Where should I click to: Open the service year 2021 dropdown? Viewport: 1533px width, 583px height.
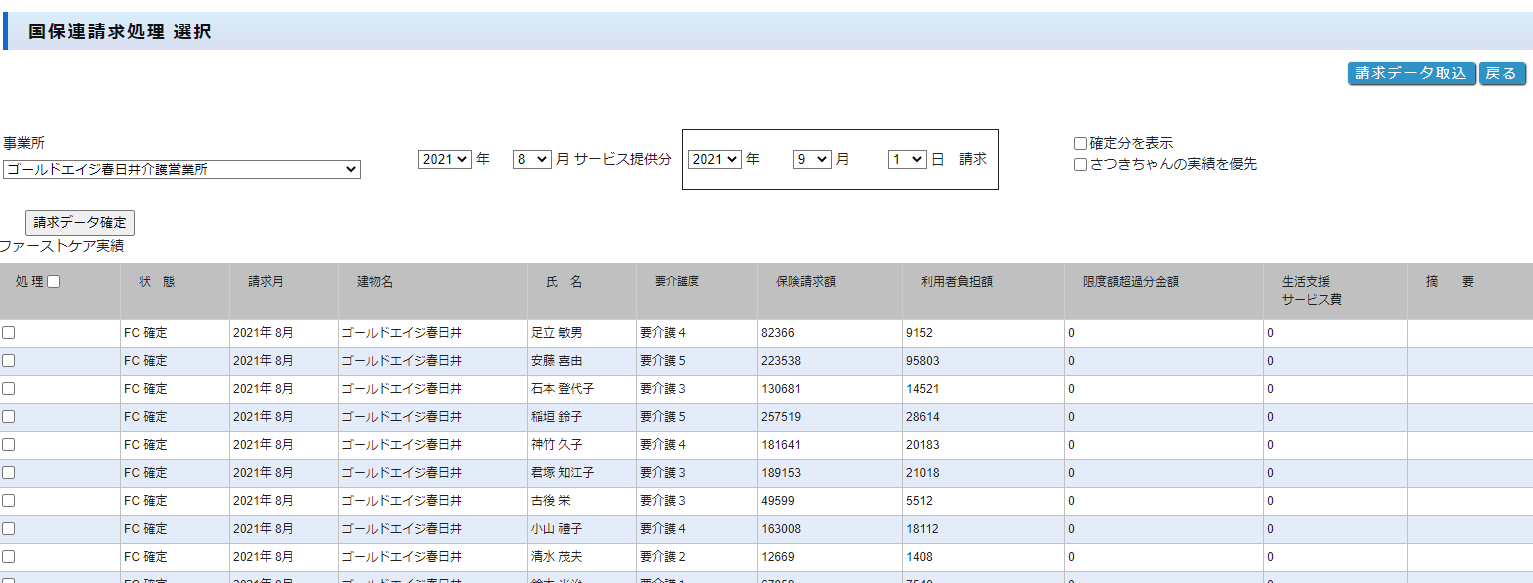pyautogui.click(x=444, y=159)
